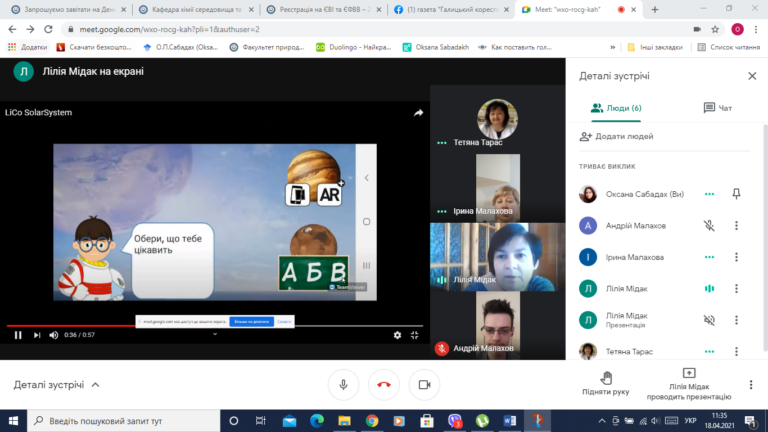Open more options for Лілія Мідак
768x432 pixels.
pyautogui.click(x=736, y=288)
